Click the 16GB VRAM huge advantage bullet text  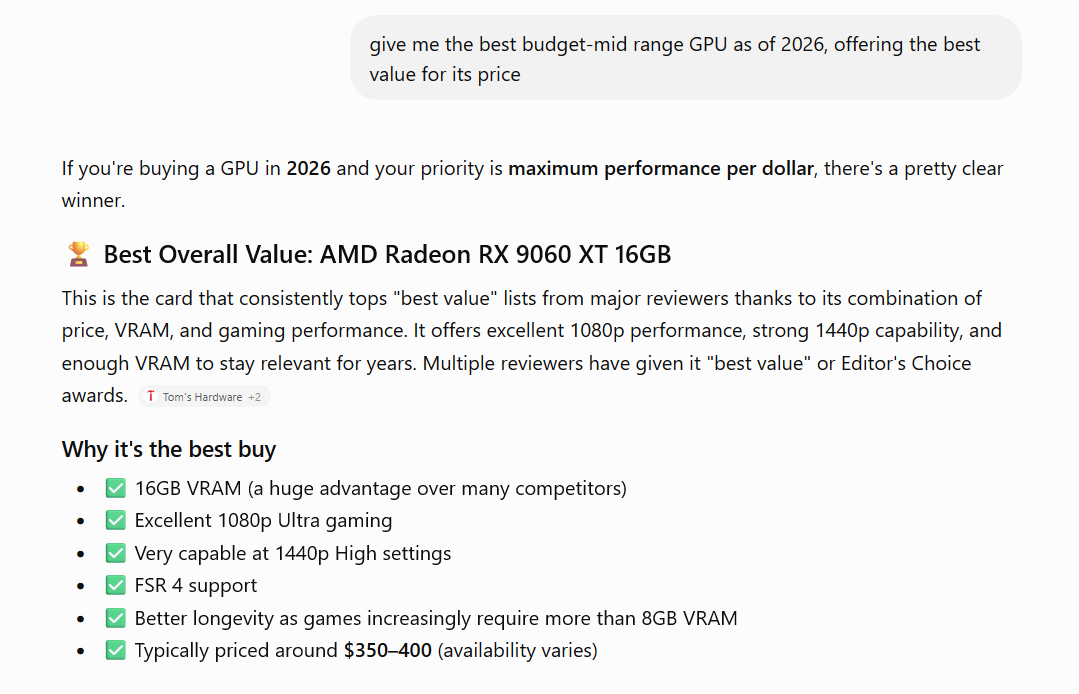(381, 488)
